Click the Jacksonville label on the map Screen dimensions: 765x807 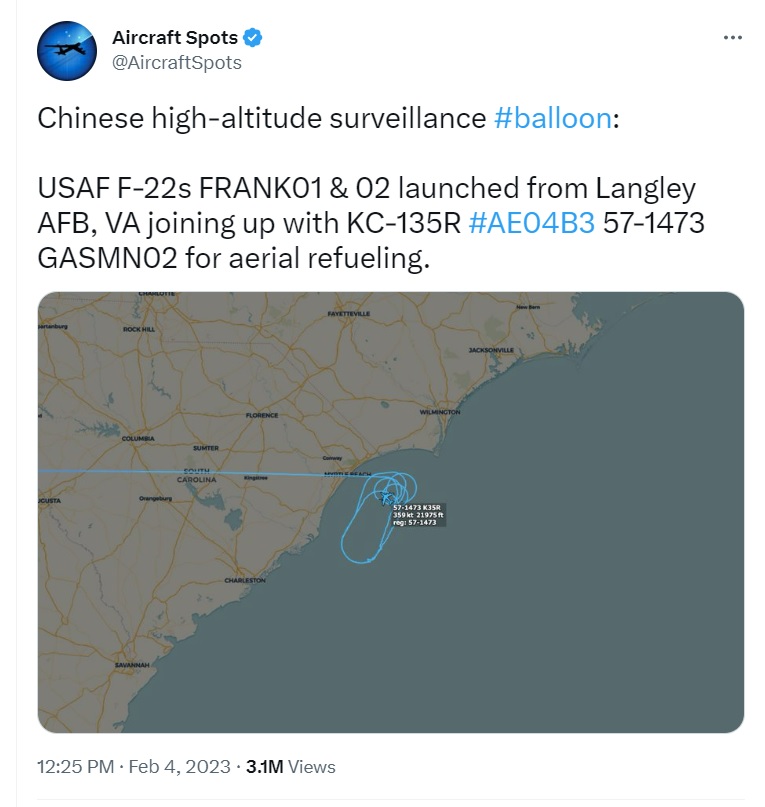coord(491,350)
